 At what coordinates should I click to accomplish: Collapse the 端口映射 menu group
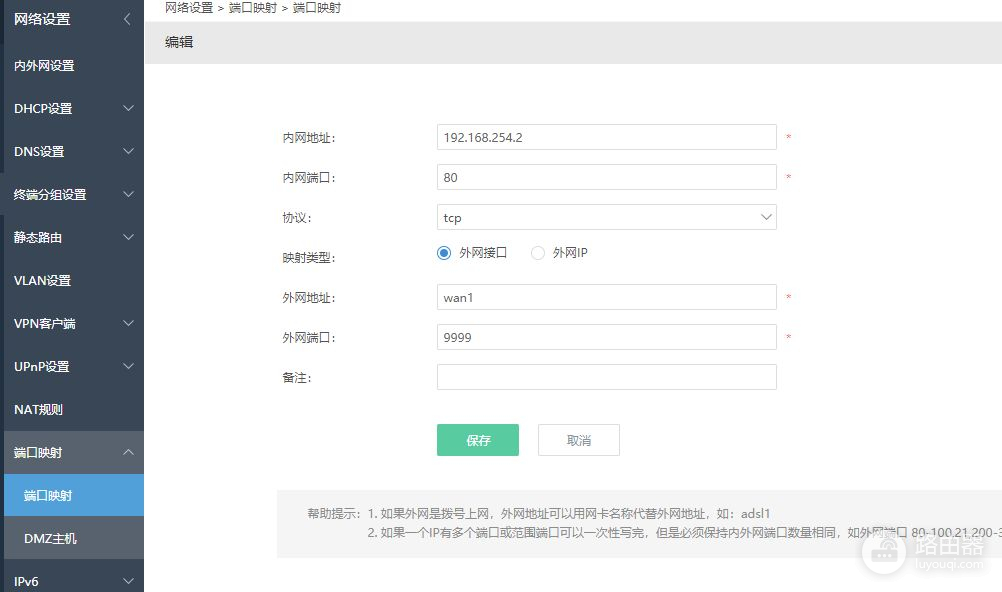[x=128, y=452]
